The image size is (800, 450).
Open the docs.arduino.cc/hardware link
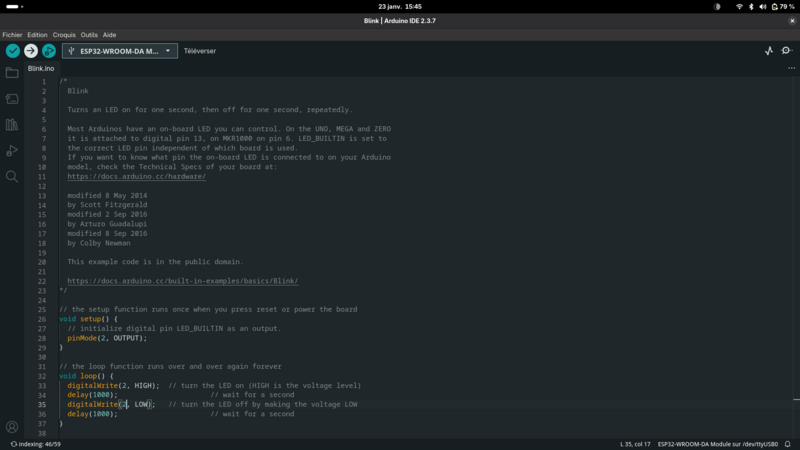[x=137, y=177]
